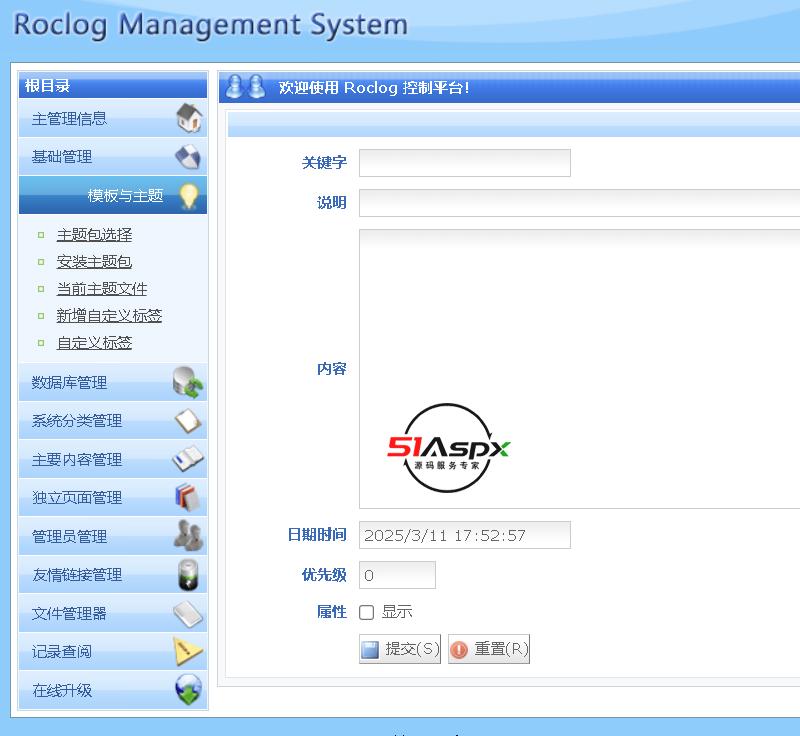Click the 优先级 field showing 0
Screen dimensions: 800x736
(397, 575)
